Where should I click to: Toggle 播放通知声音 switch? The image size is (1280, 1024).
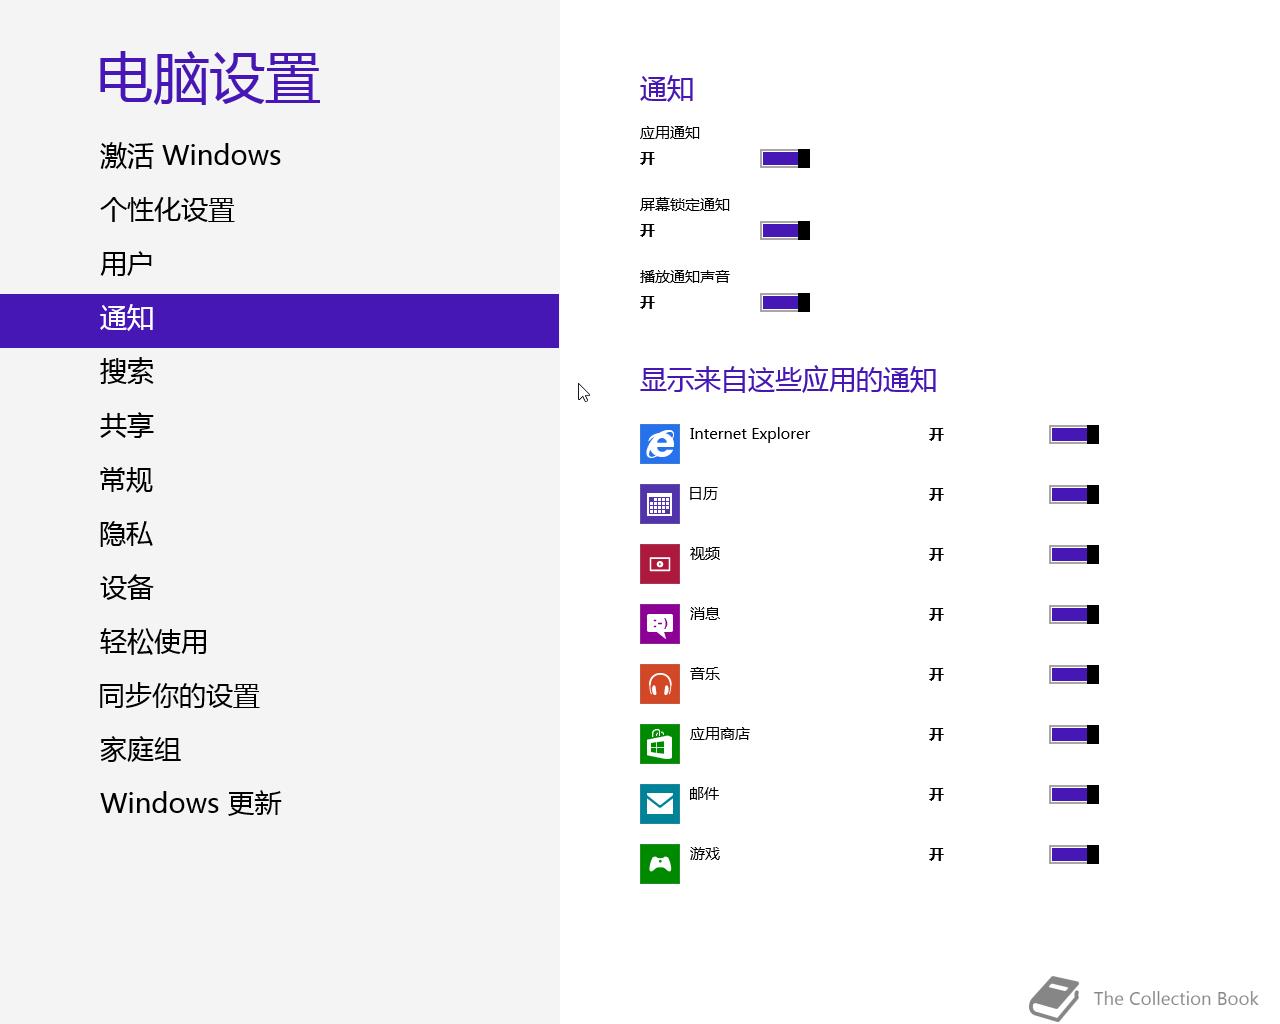[785, 302]
